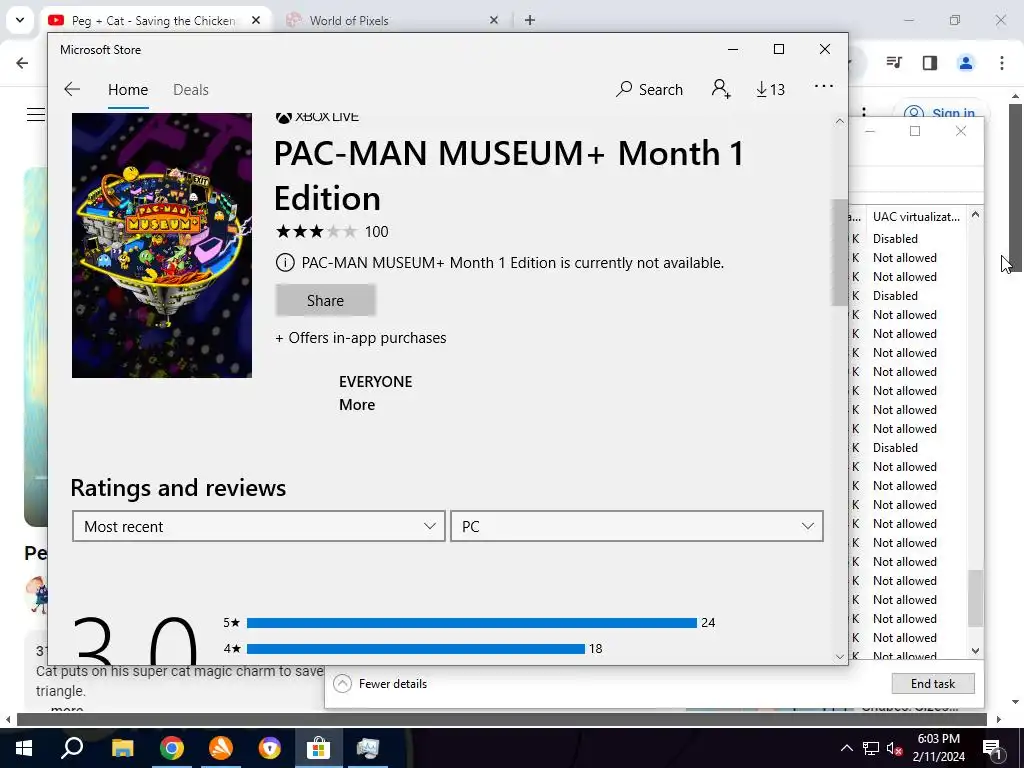The image size is (1024, 768).
Task: Switch to the Deals tab
Action: pos(191,89)
